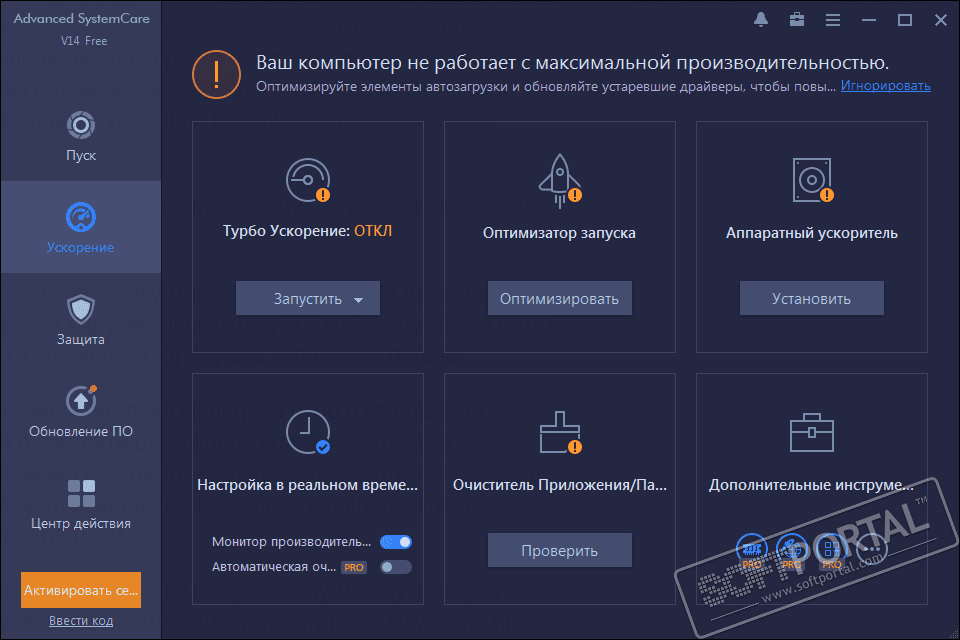Click the Установить button
The image size is (960, 640).
[812, 298]
